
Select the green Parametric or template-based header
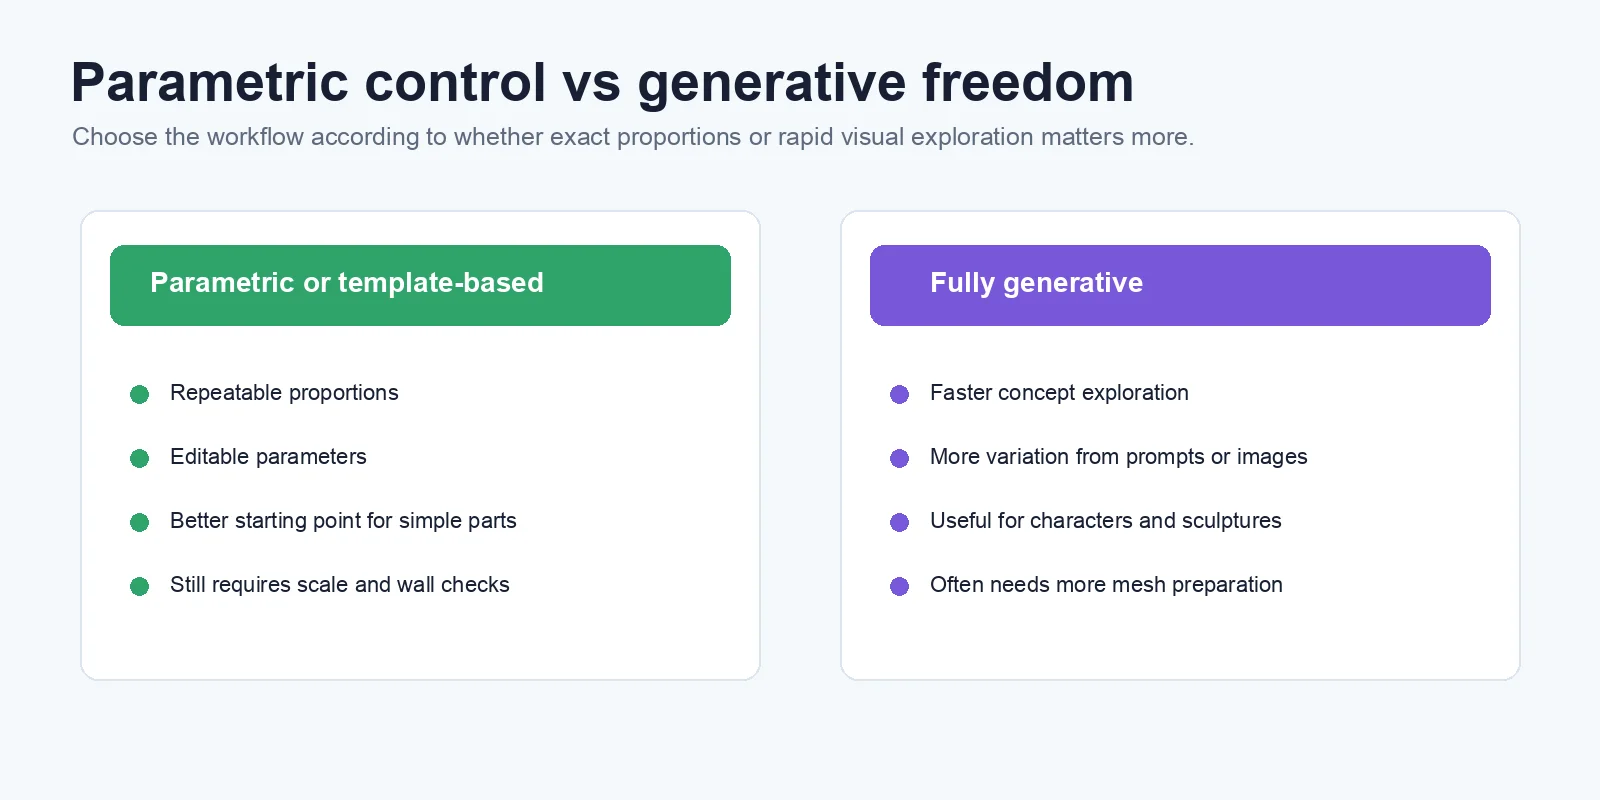[x=420, y=285]
